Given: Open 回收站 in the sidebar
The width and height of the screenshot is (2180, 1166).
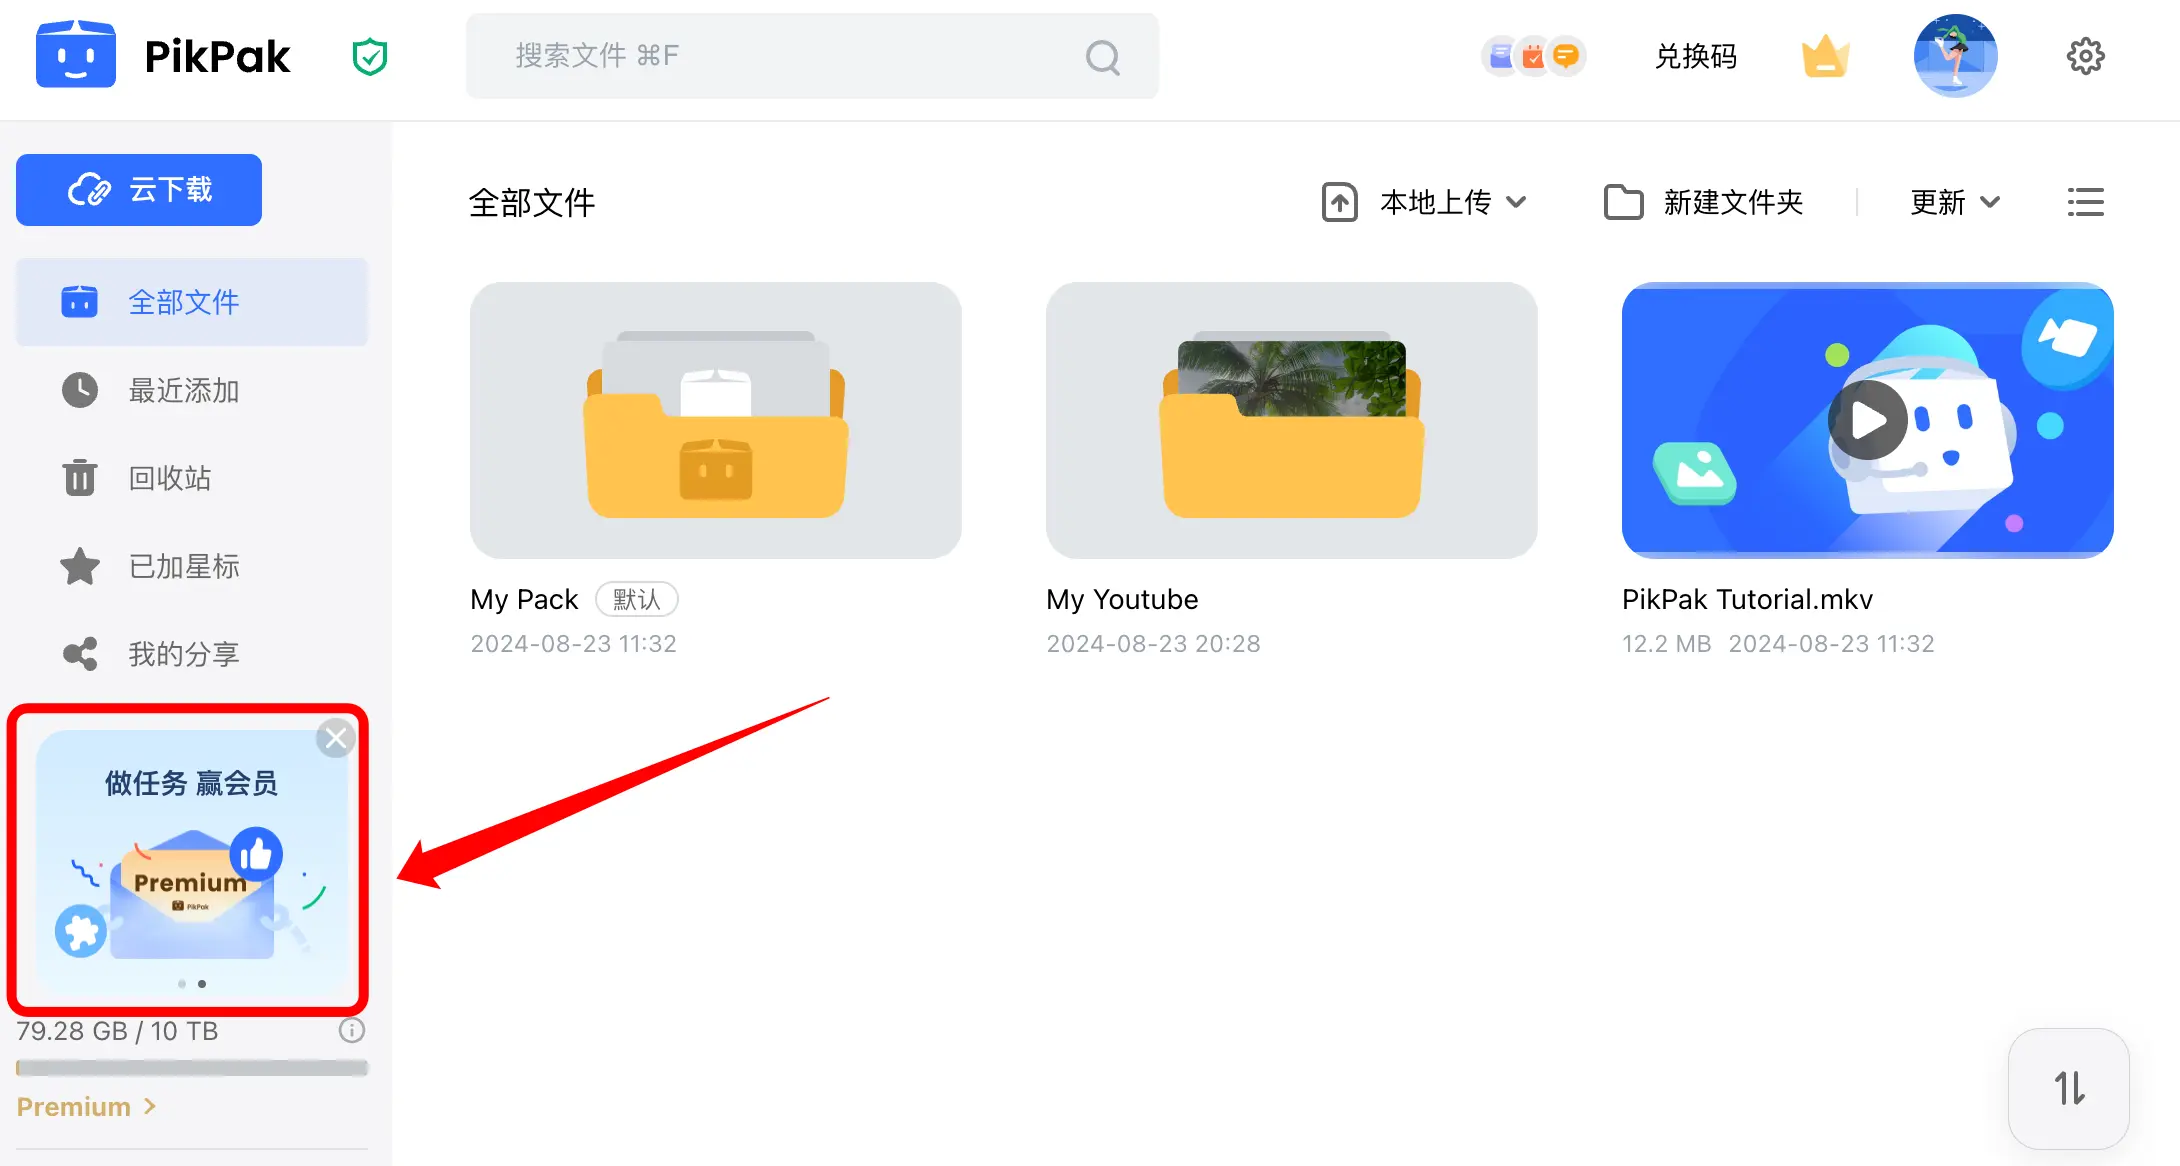Looking at the screenshot, I should point(192,478).
